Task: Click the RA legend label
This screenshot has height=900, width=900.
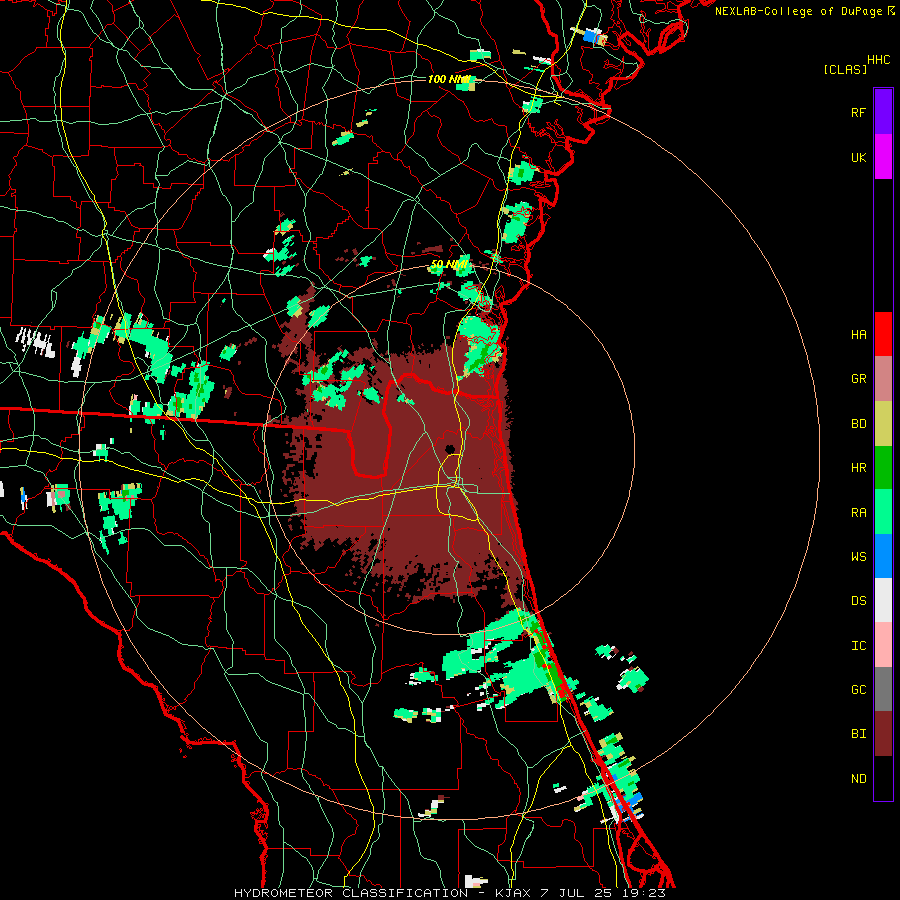Action: click(x=858, y=512)
